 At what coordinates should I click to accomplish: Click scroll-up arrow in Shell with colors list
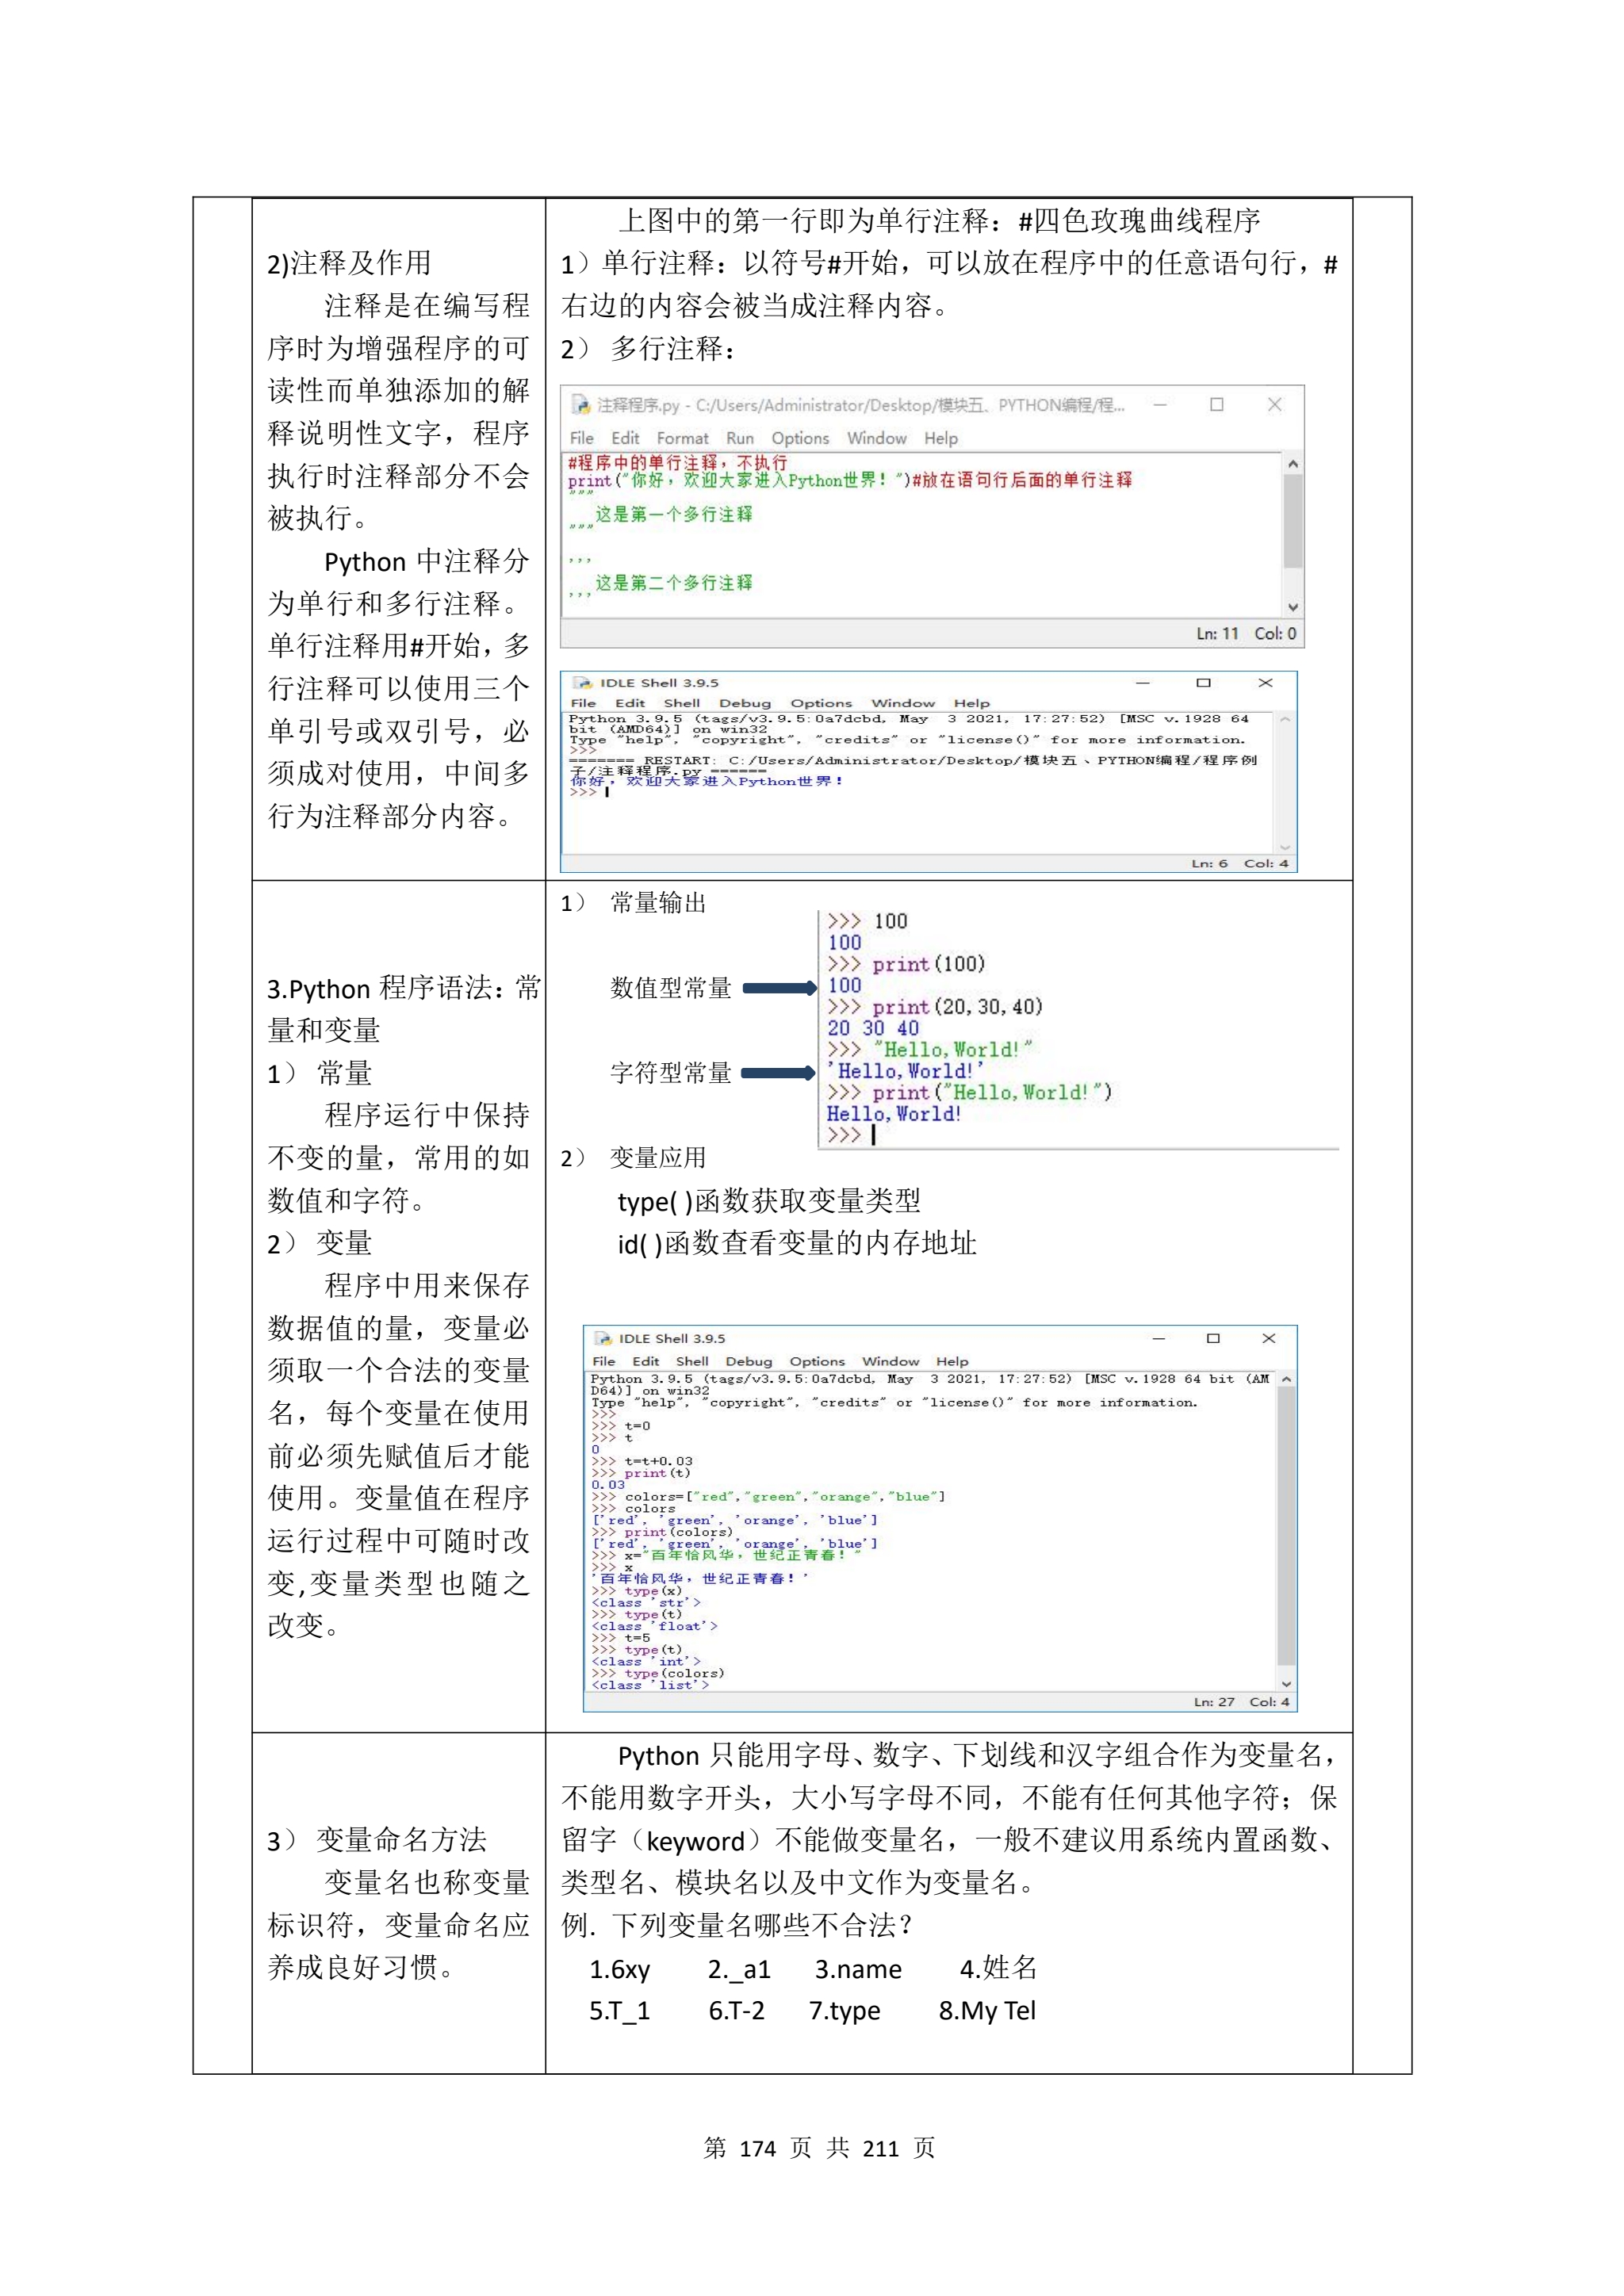(x=1286, y=1379)
